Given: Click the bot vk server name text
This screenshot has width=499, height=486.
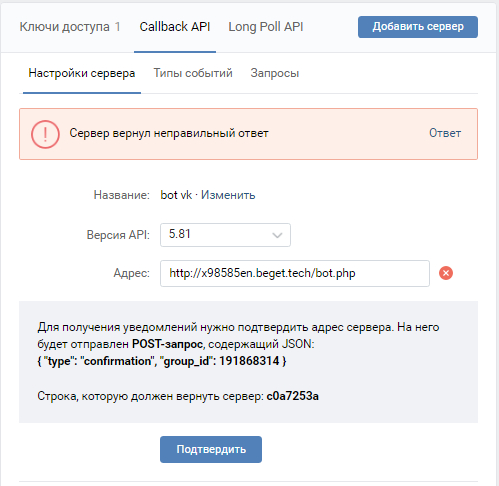Looking at the screenshot, I should click(176, 195).
